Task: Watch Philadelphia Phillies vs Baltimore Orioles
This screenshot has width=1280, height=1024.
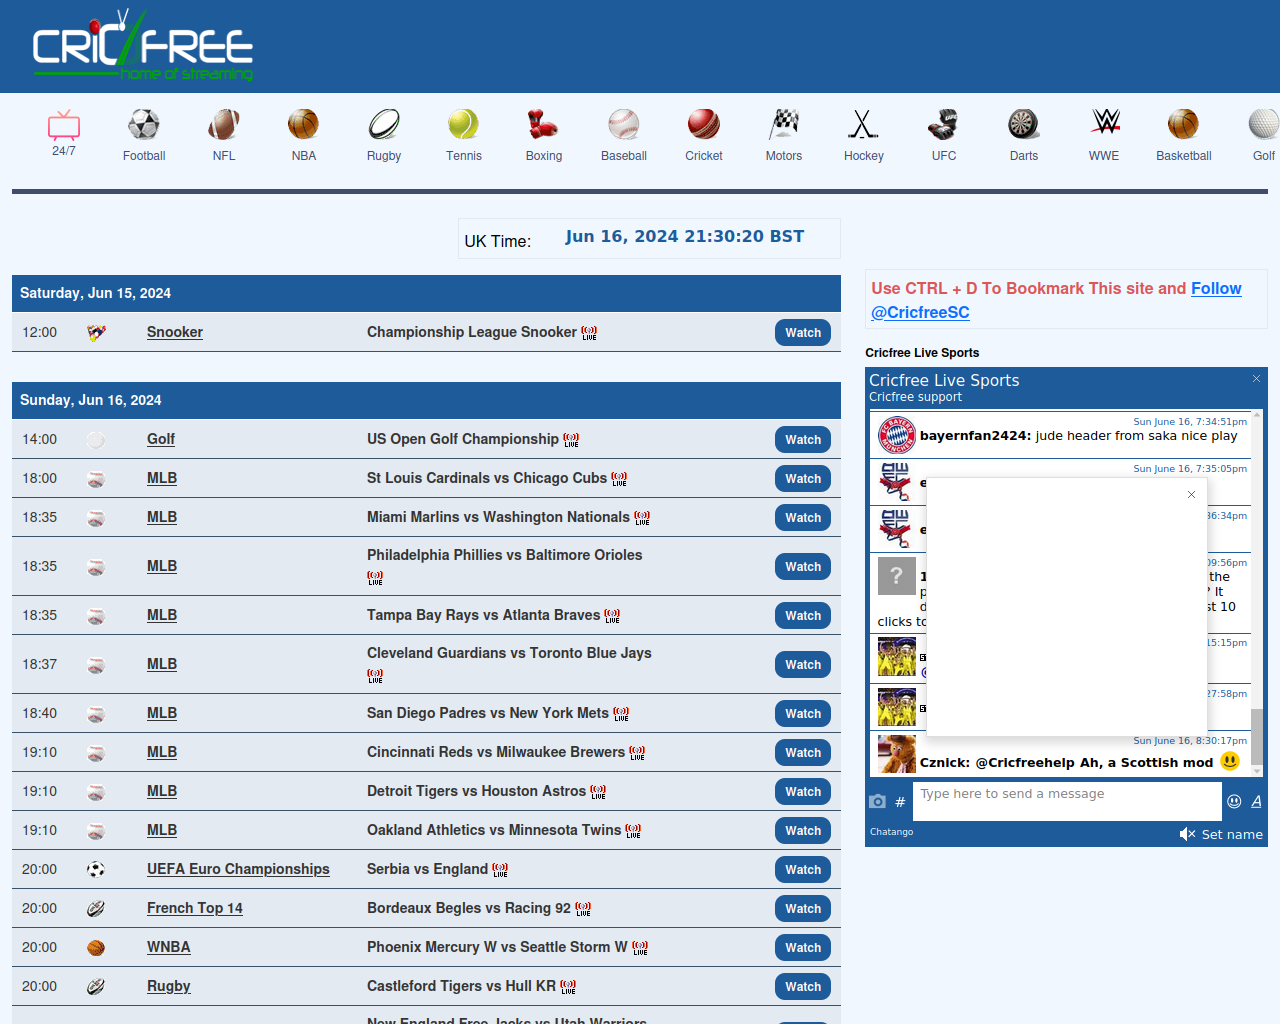Action: pos(803,567)
